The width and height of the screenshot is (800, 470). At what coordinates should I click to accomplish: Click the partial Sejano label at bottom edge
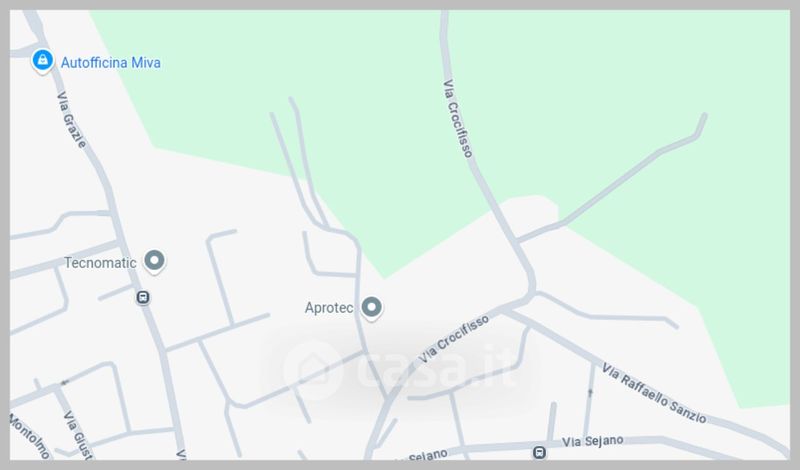tap(421, 455)
